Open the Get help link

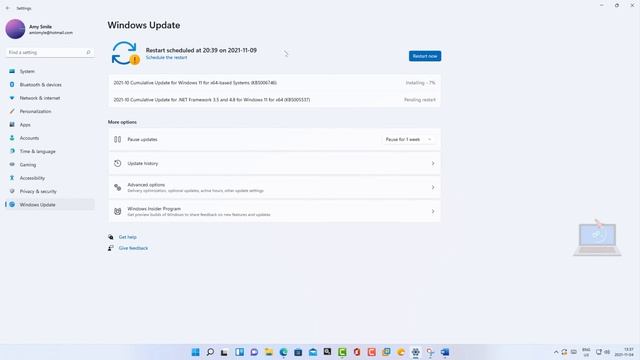point(128,237)
